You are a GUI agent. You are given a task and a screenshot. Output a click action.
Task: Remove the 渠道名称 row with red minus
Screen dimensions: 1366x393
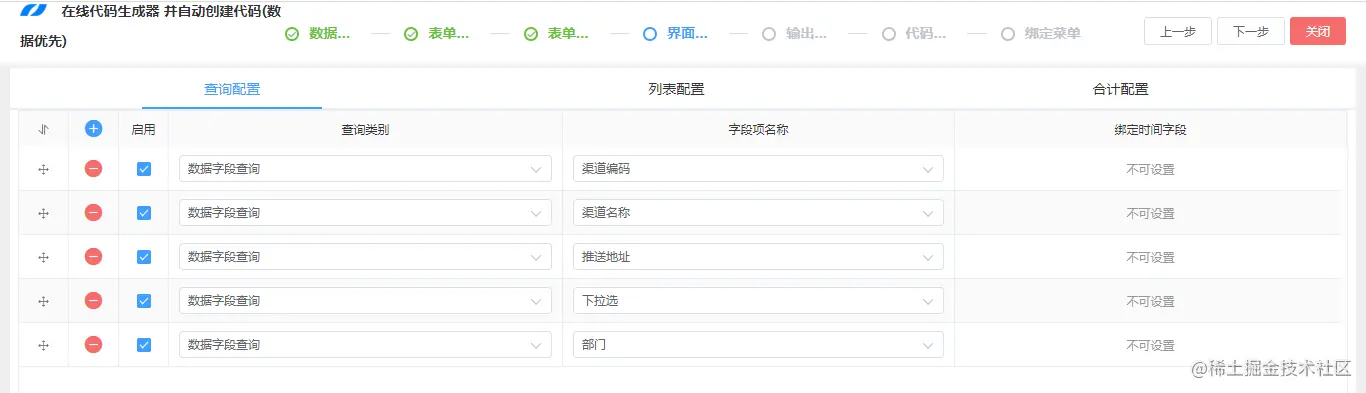coord(93,212)
